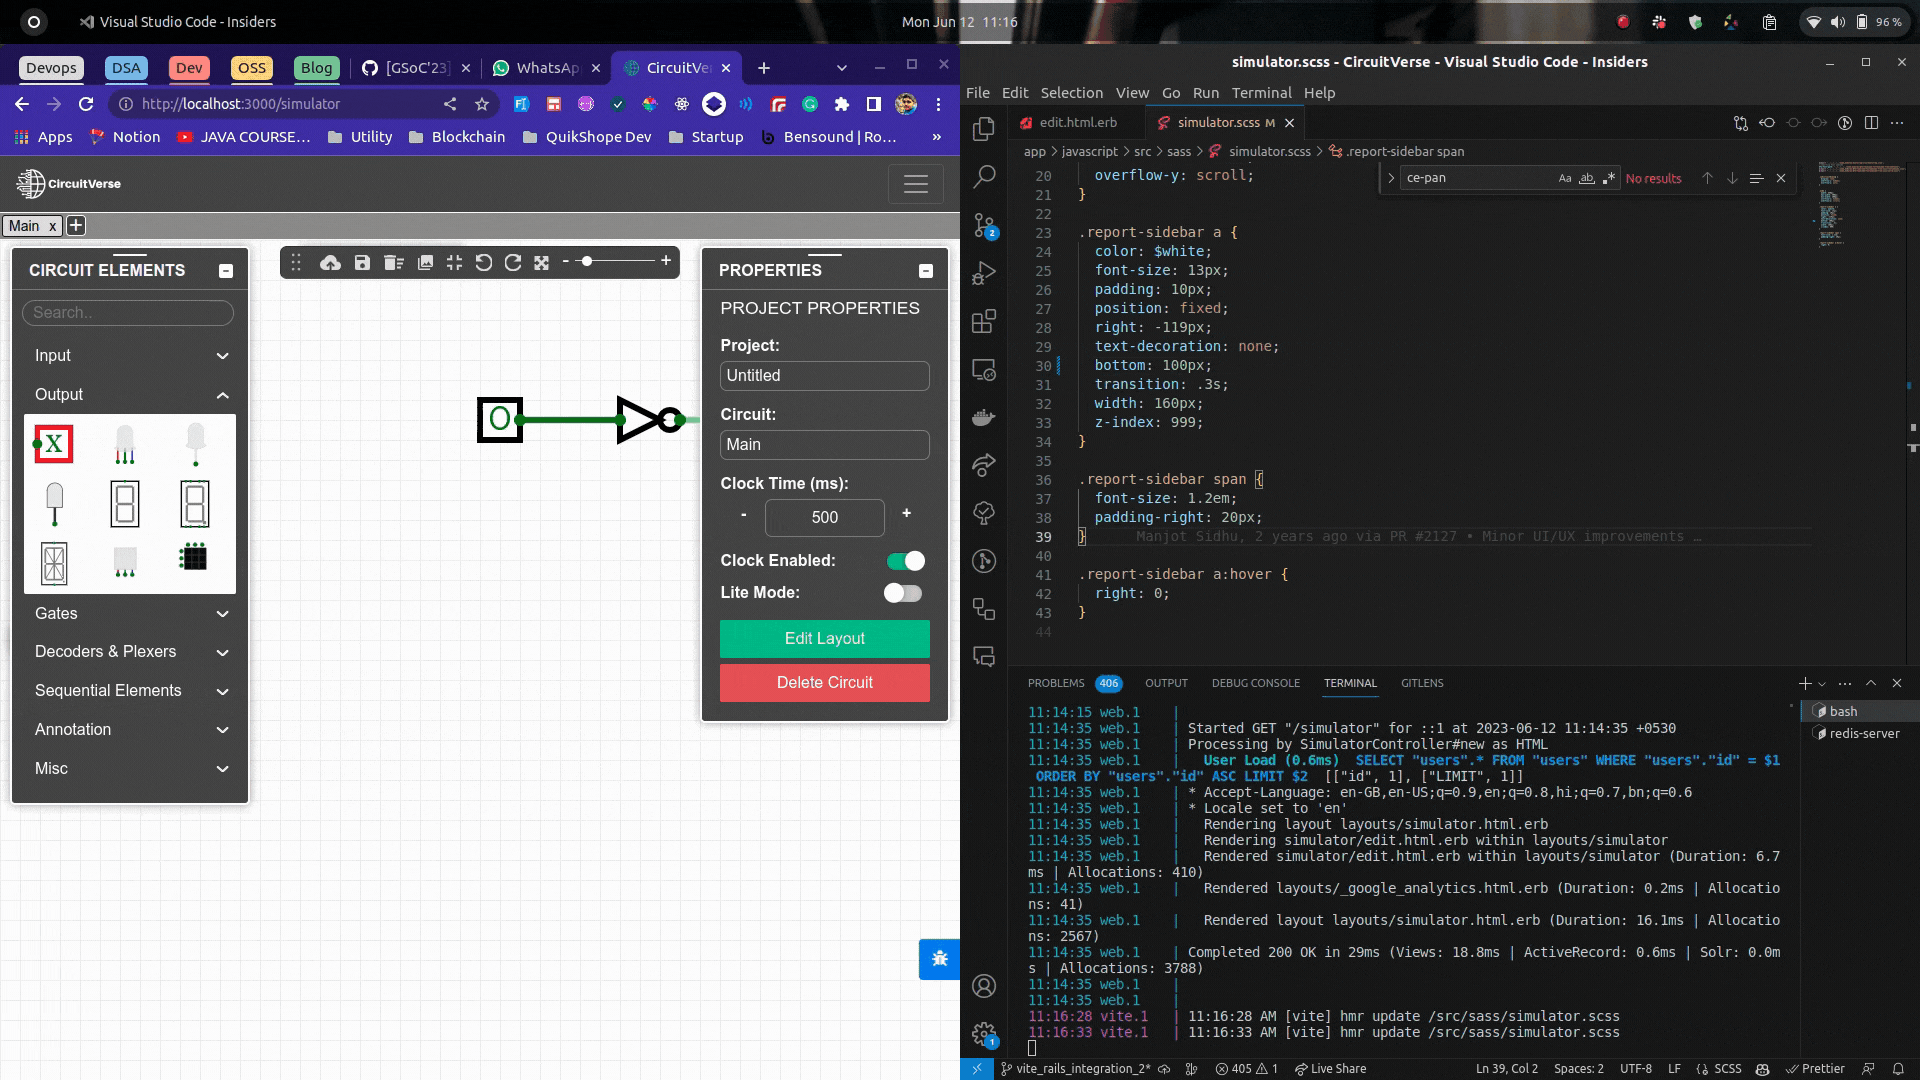
Task: Open the bug report floating button
Action: click(939, 959)
